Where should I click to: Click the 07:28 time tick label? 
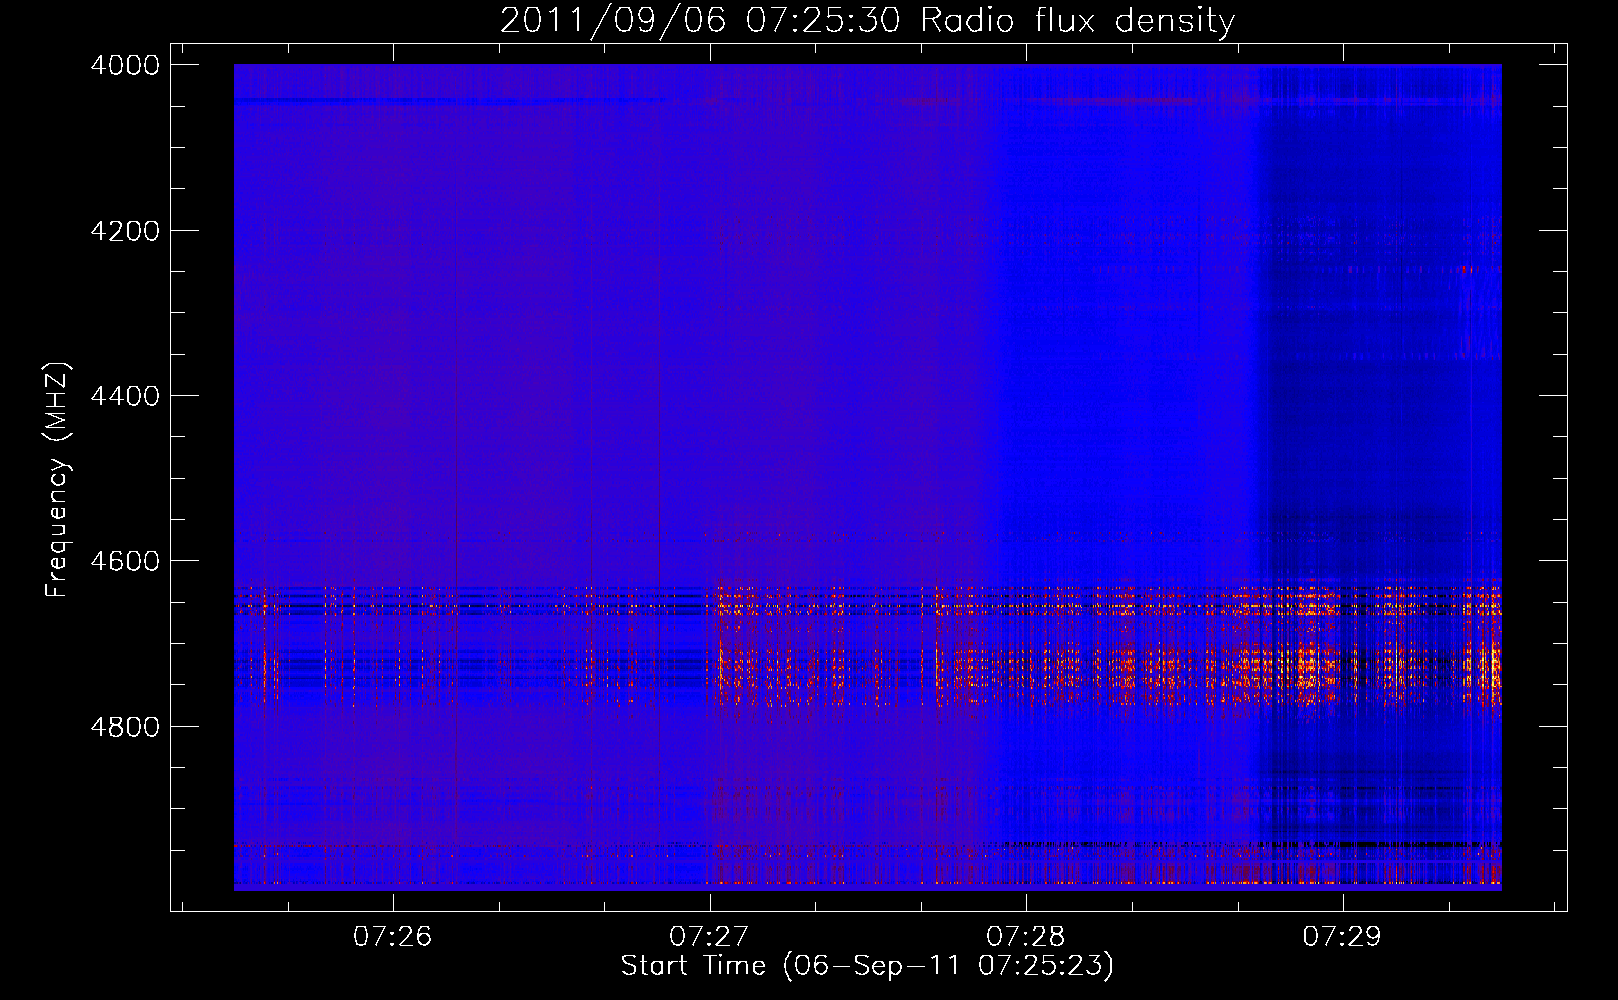(1026, 936)
